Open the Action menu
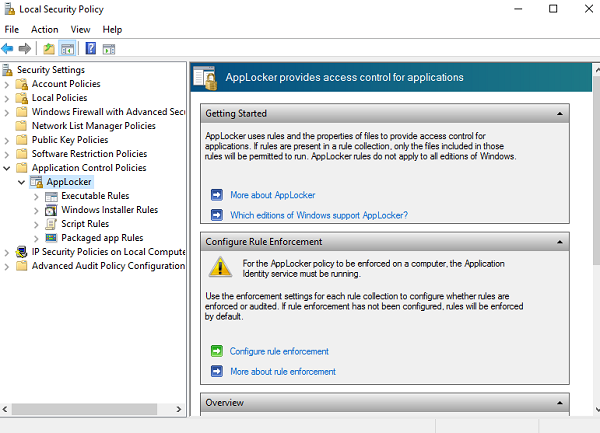600x433 pixels. point(45,29)
